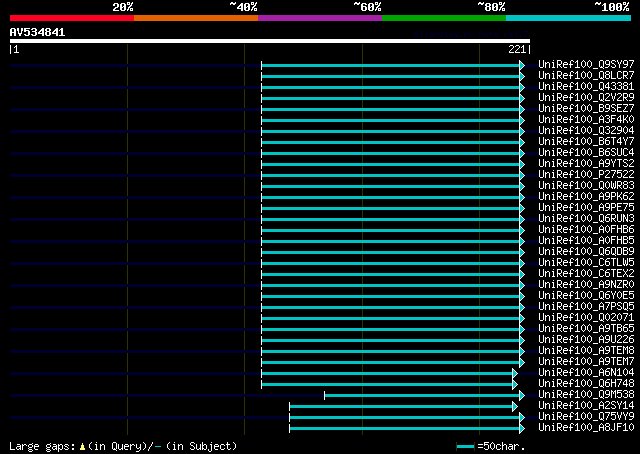Click the green ~80% identity legend segment
Viewport: 640px width, 454px height.
444,18
